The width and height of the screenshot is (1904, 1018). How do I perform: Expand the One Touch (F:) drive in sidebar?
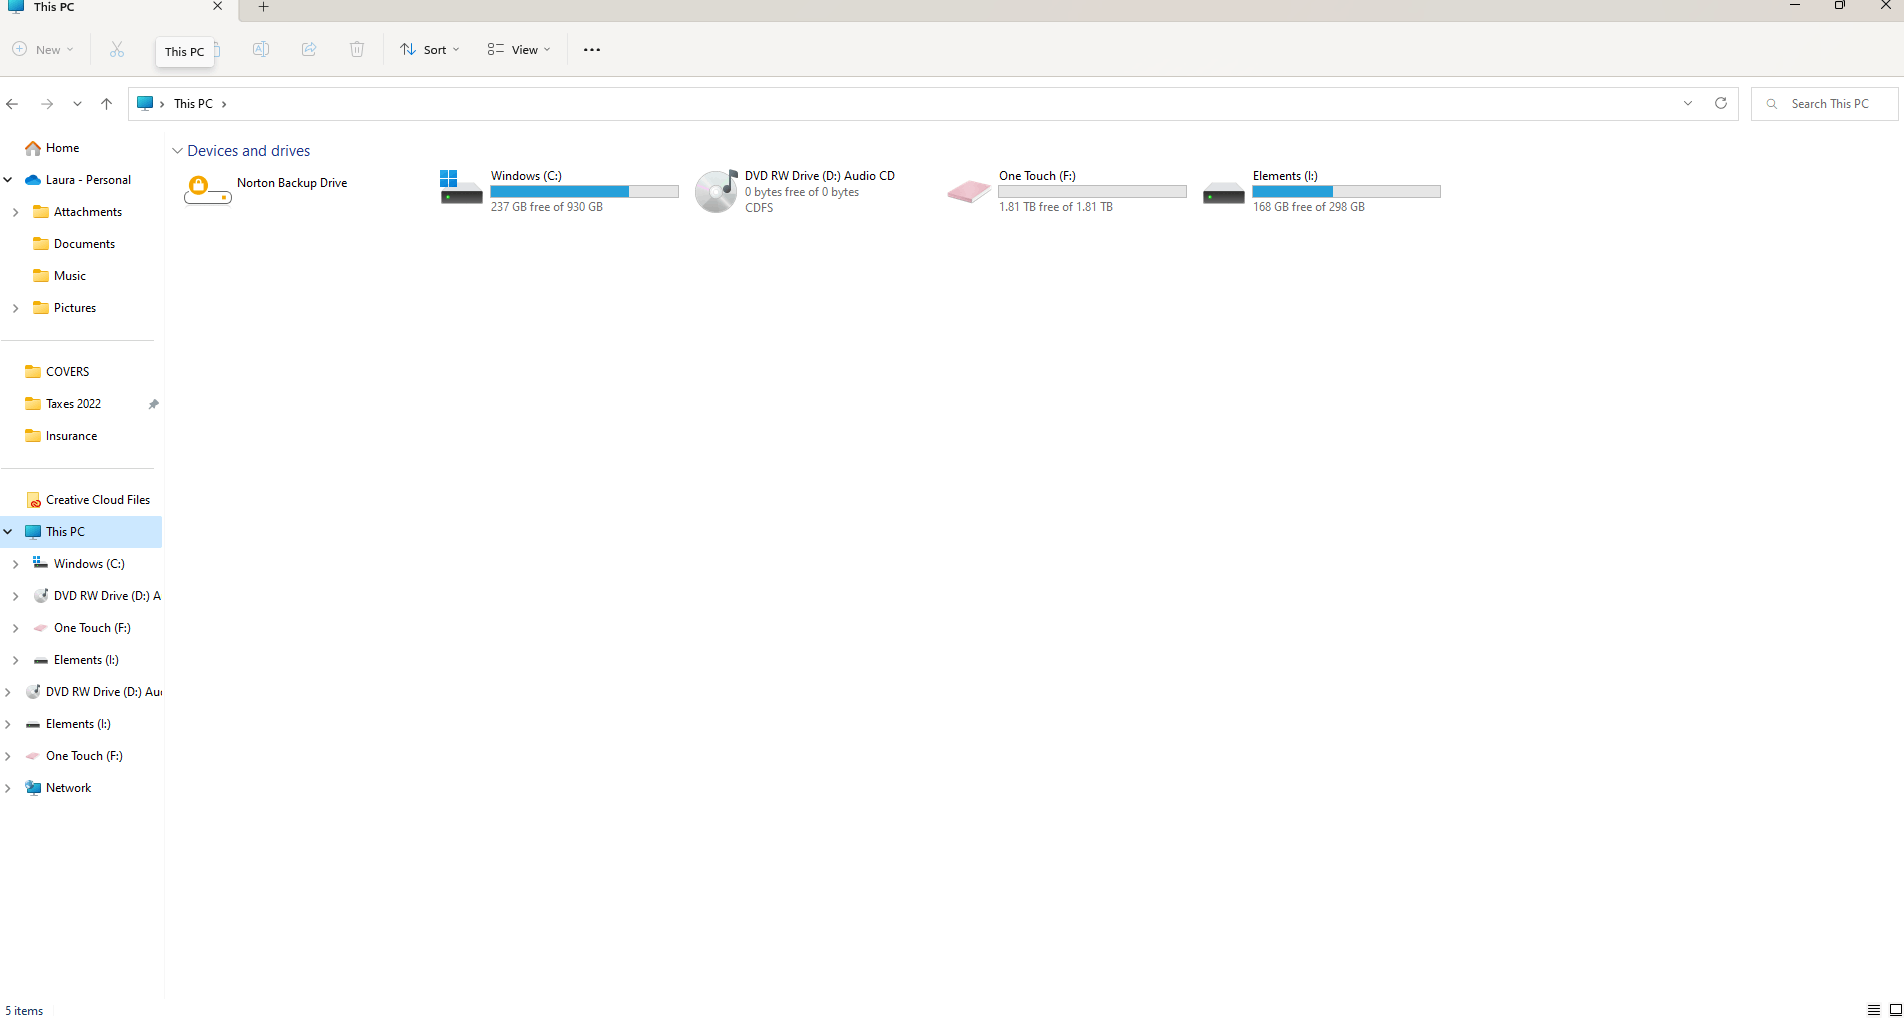point(14,627)
